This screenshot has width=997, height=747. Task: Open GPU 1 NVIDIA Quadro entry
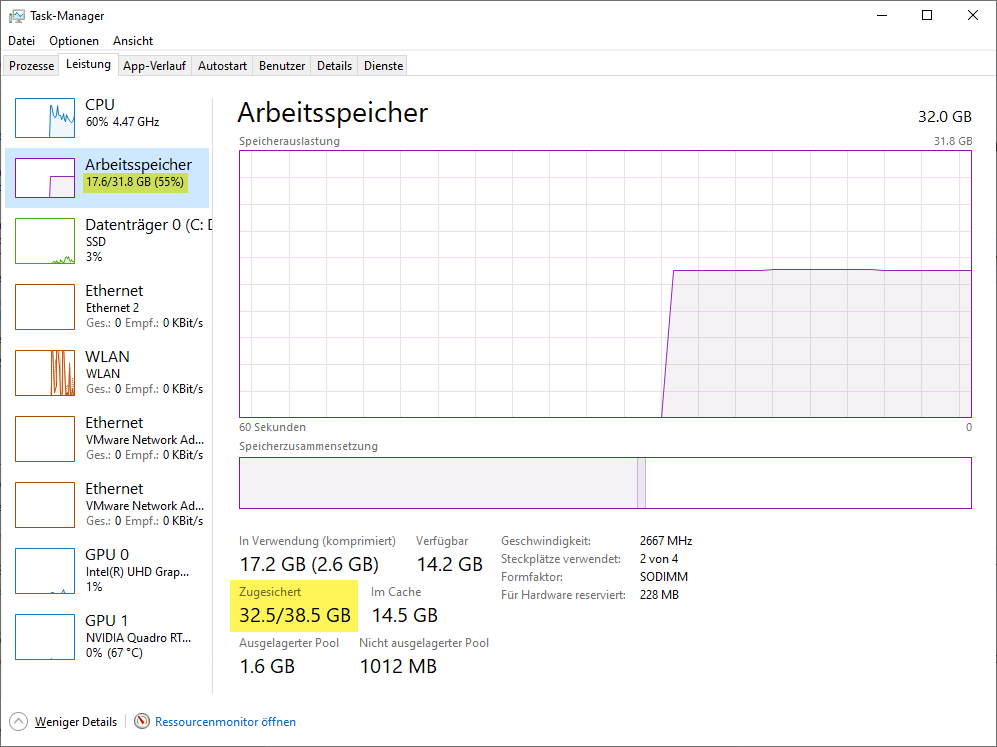(x=45, y=637)
